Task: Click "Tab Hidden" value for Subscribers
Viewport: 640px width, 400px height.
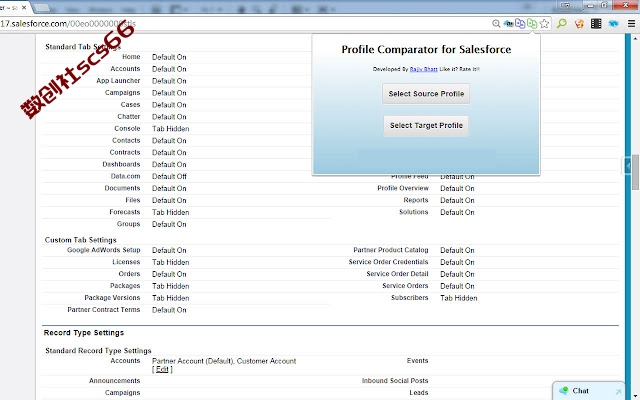Action: pos(458,298)
